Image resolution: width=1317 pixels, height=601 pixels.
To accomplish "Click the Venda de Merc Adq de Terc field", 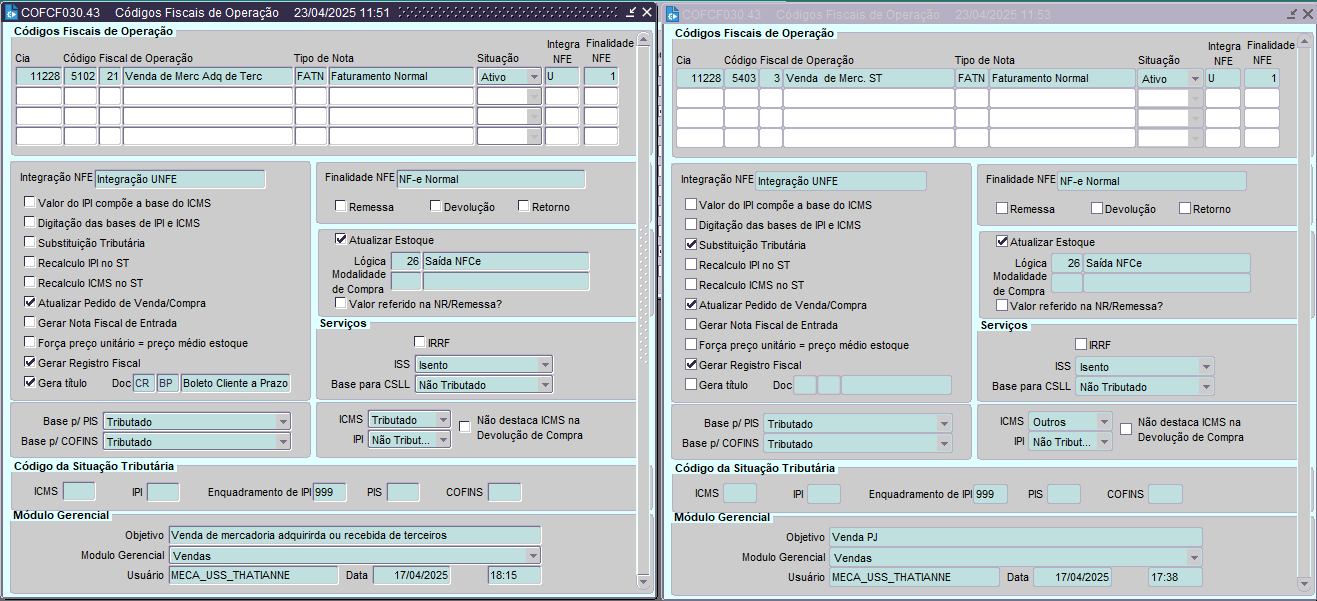I will pos(207,76).
